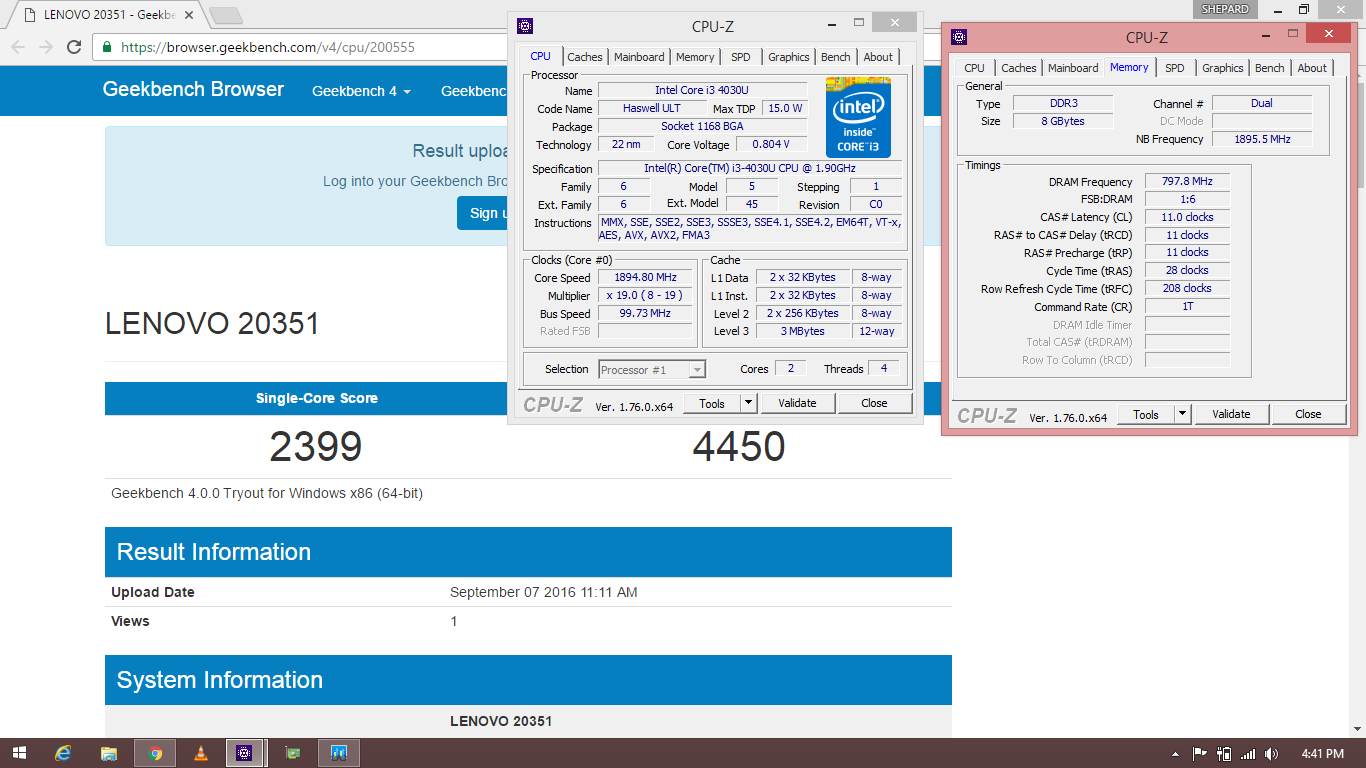
Task: Reload the Geekbench page
Action: point(74,47)
